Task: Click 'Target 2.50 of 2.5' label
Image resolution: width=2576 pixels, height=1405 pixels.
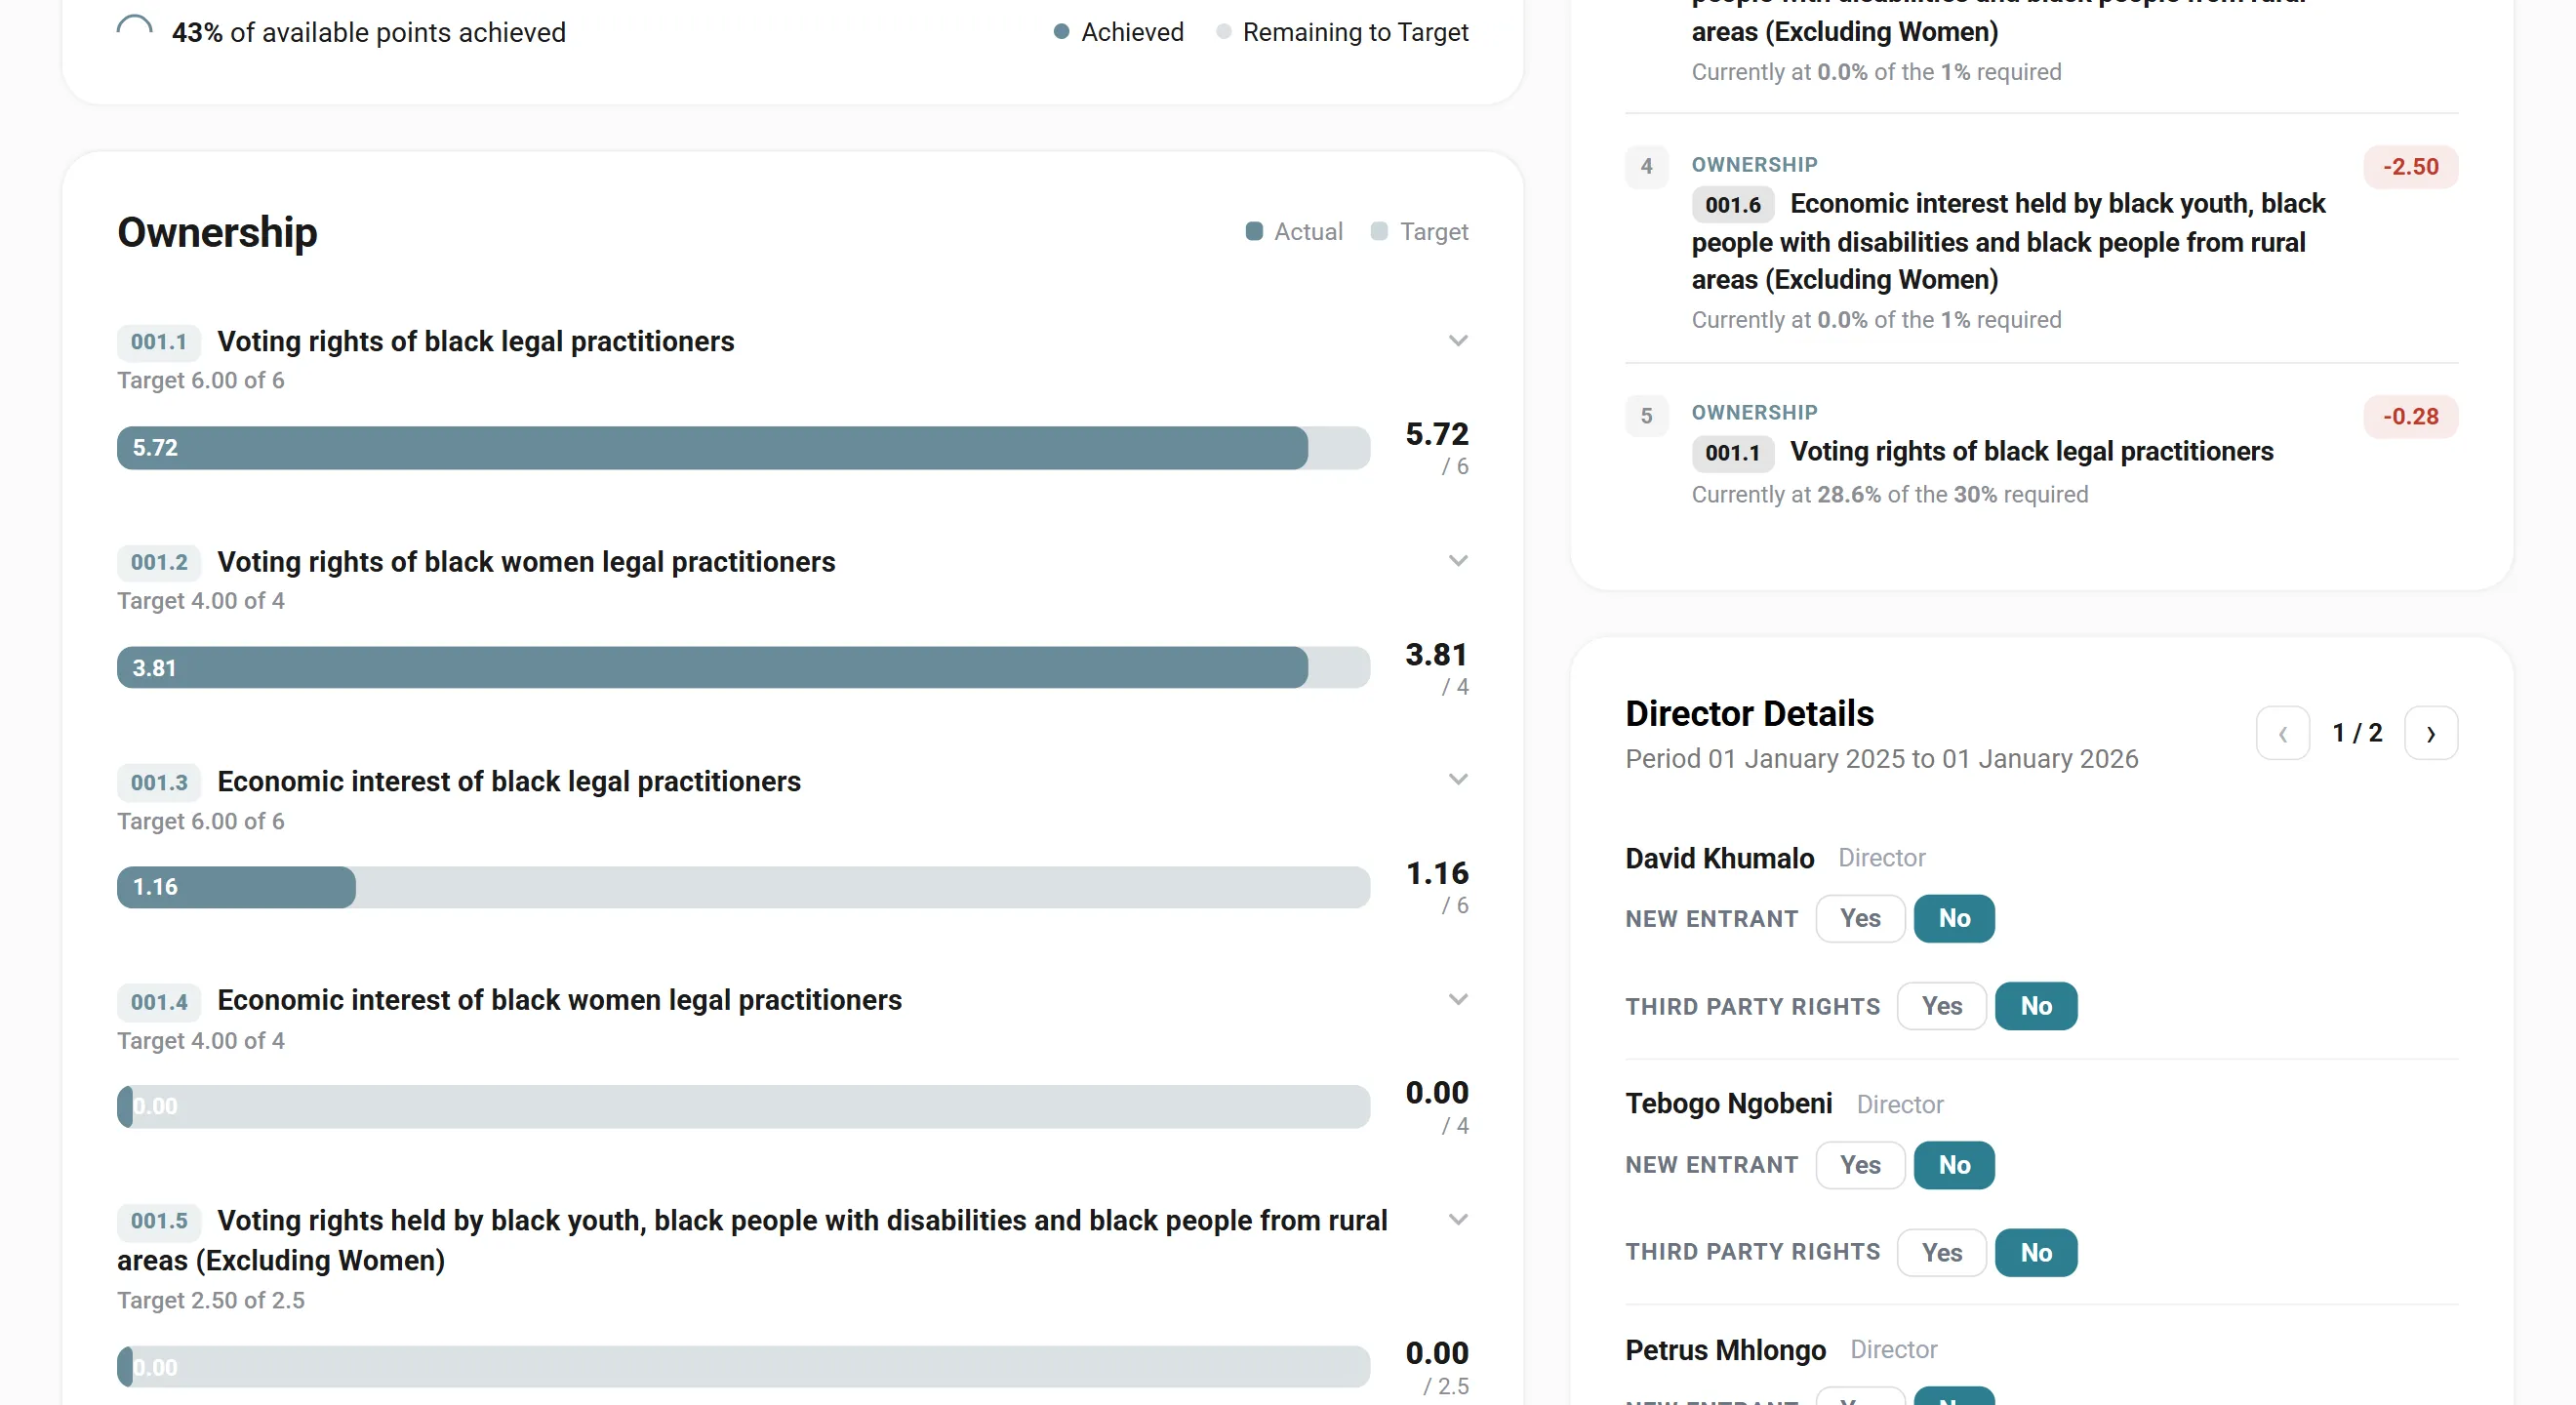Action: pyautogui.click(x=211, y=1300)
